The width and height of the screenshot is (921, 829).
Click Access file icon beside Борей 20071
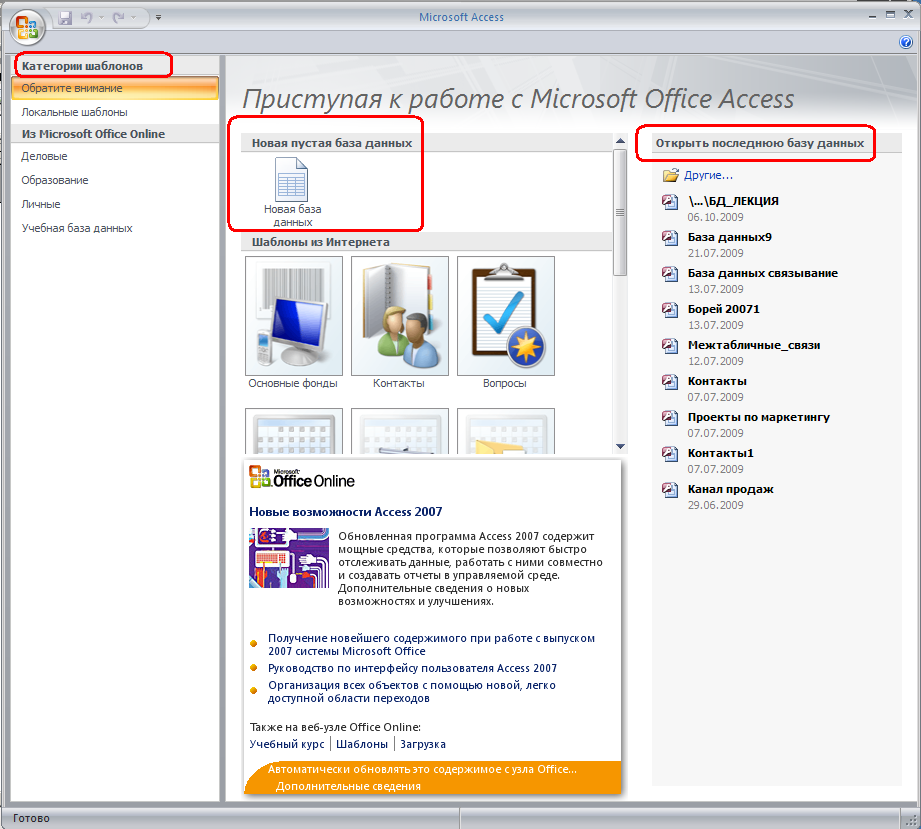[670, 310]
